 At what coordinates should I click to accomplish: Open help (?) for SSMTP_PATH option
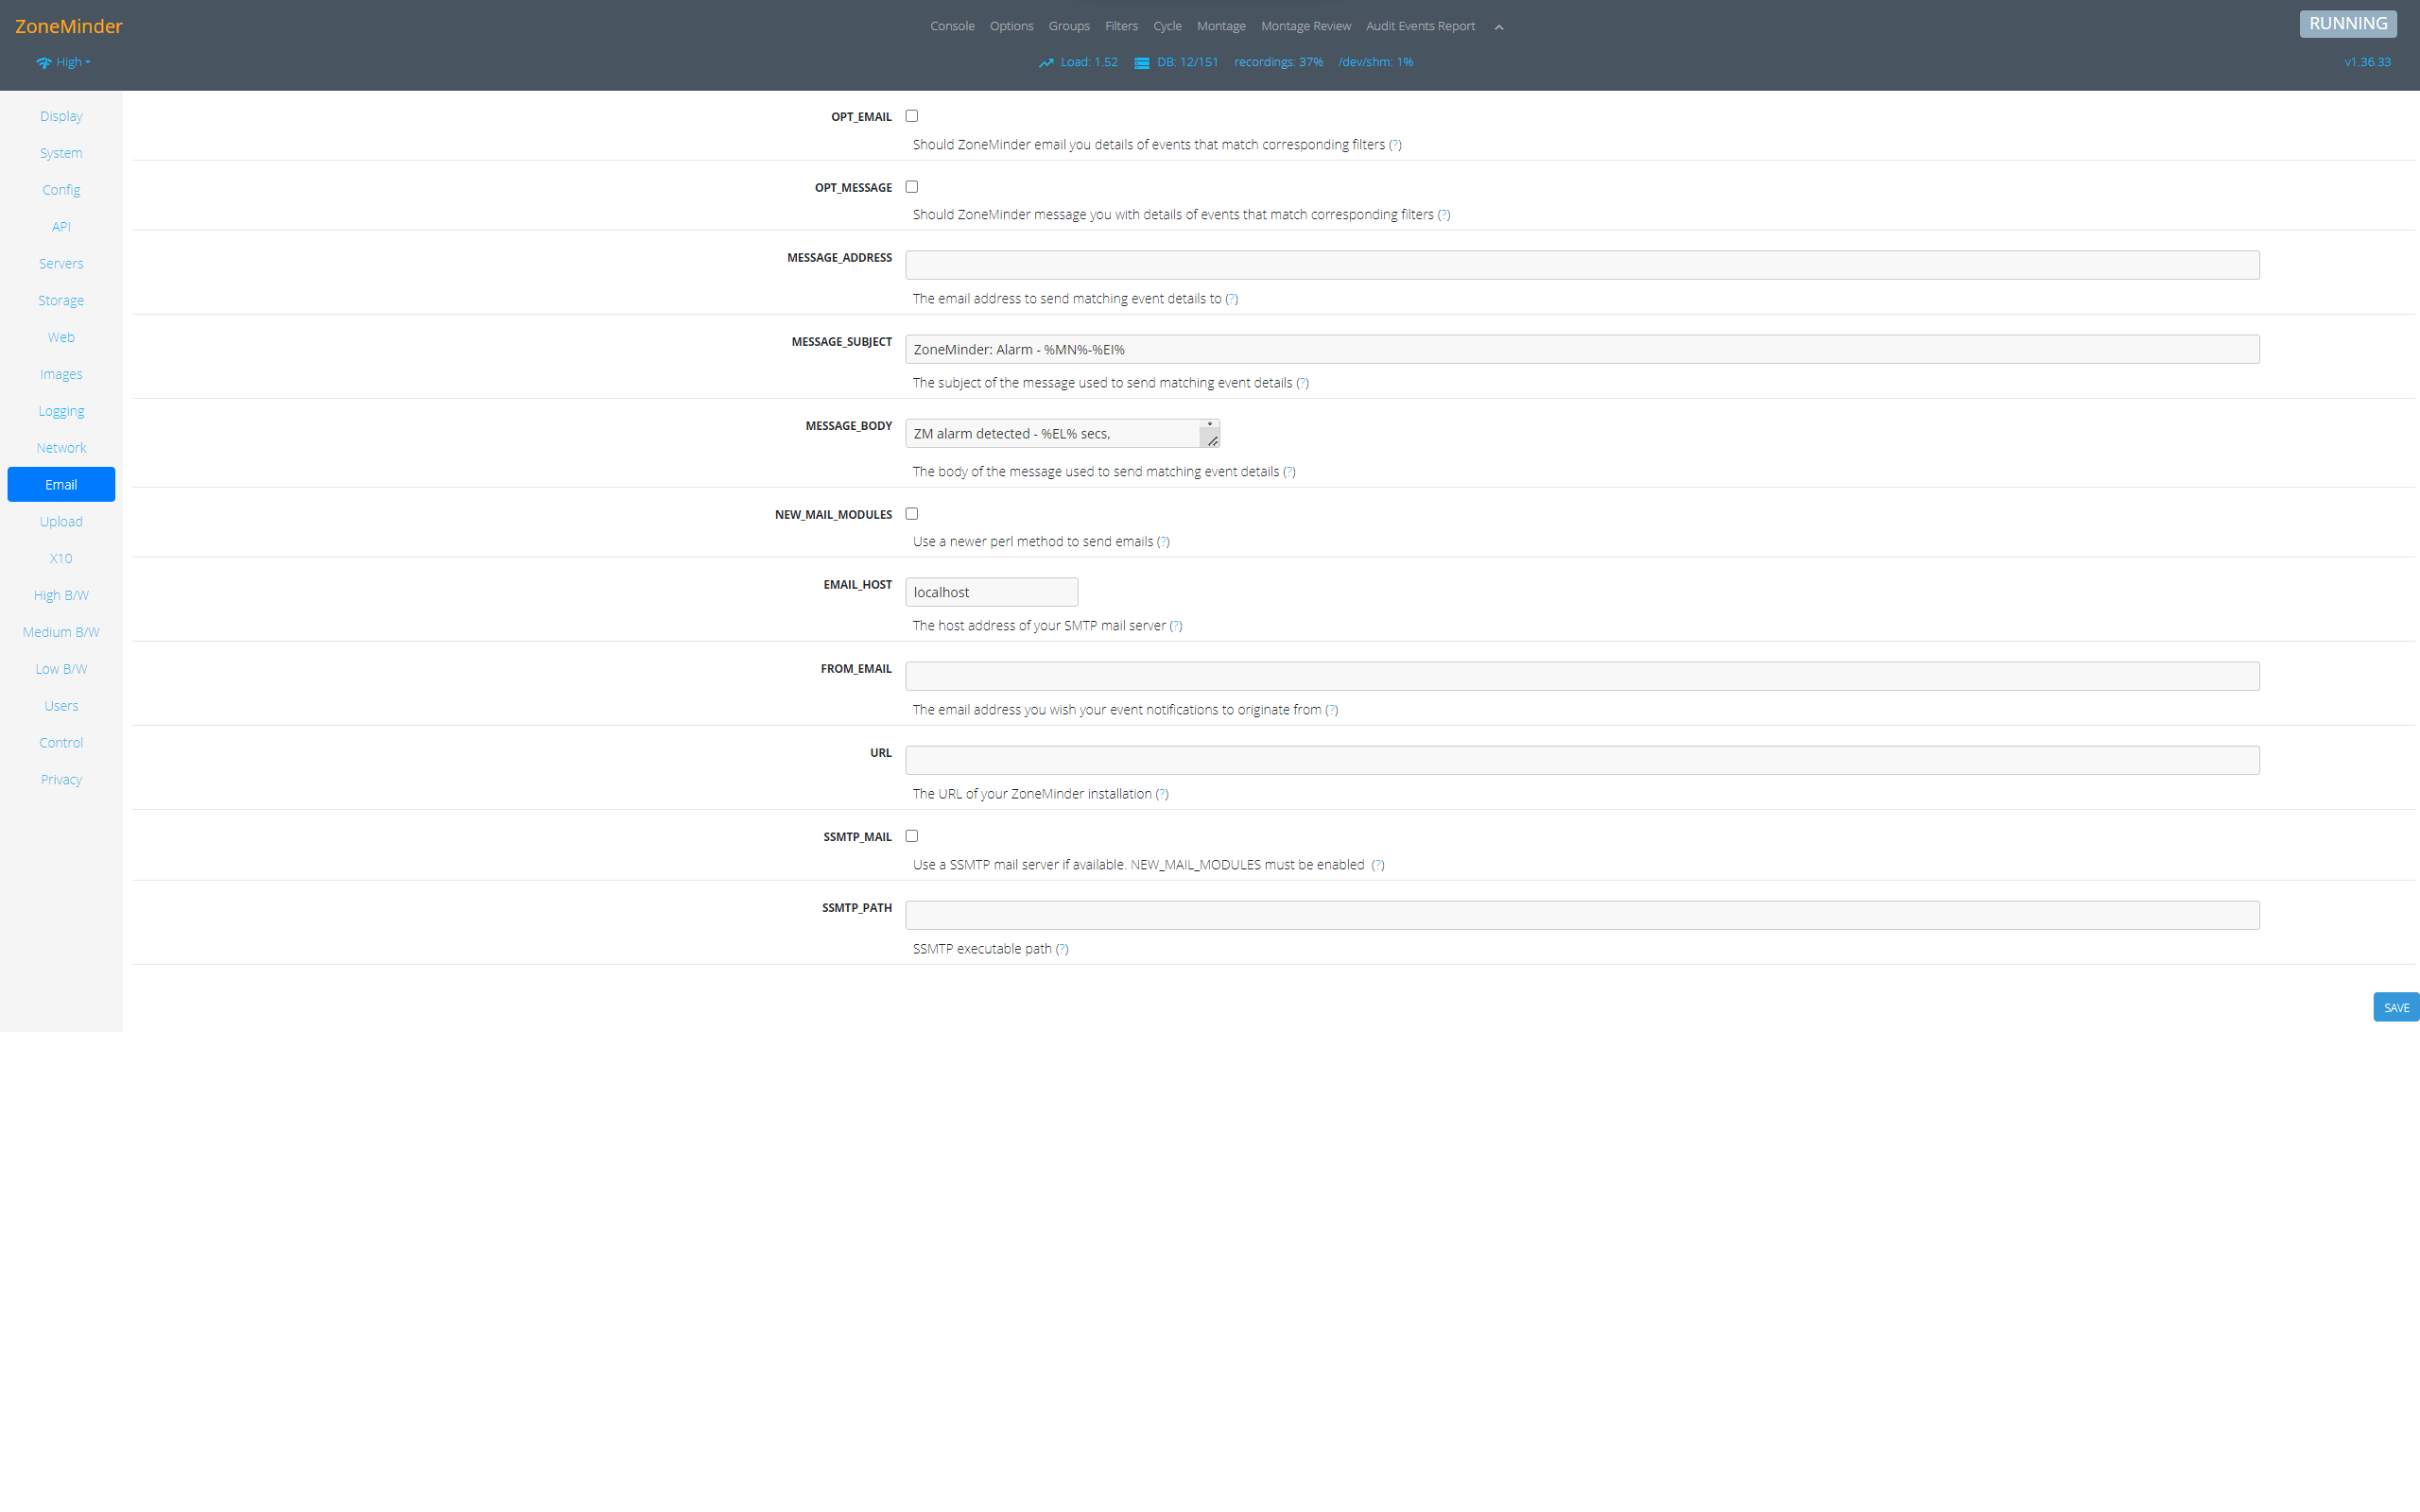1062,949
